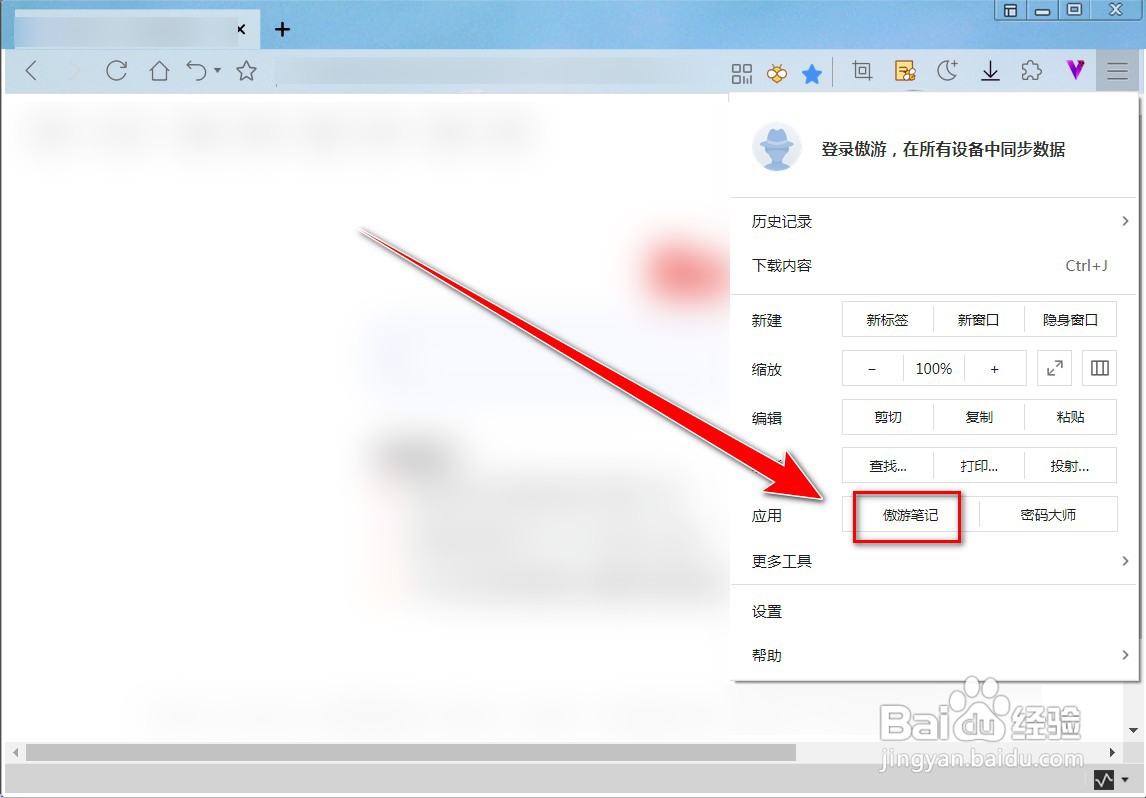Viewport: 1146px width, 798px height.
Task: Add page to favorites star outline
Action: point(246,71)
